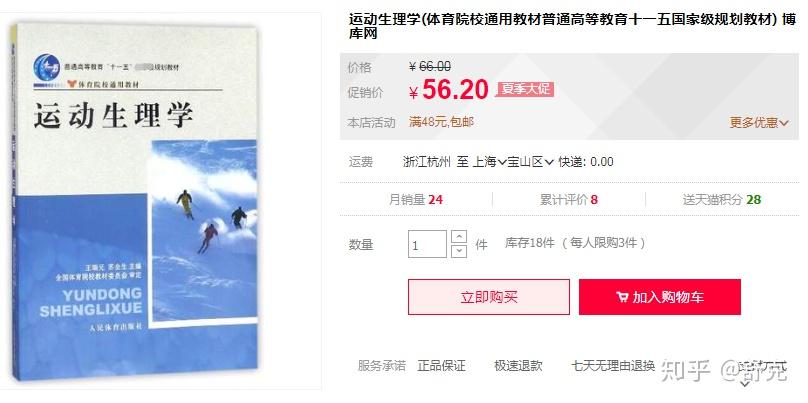Click the 立即购买 button
This screenshot has width=808, height=403.
click(489, 297)
